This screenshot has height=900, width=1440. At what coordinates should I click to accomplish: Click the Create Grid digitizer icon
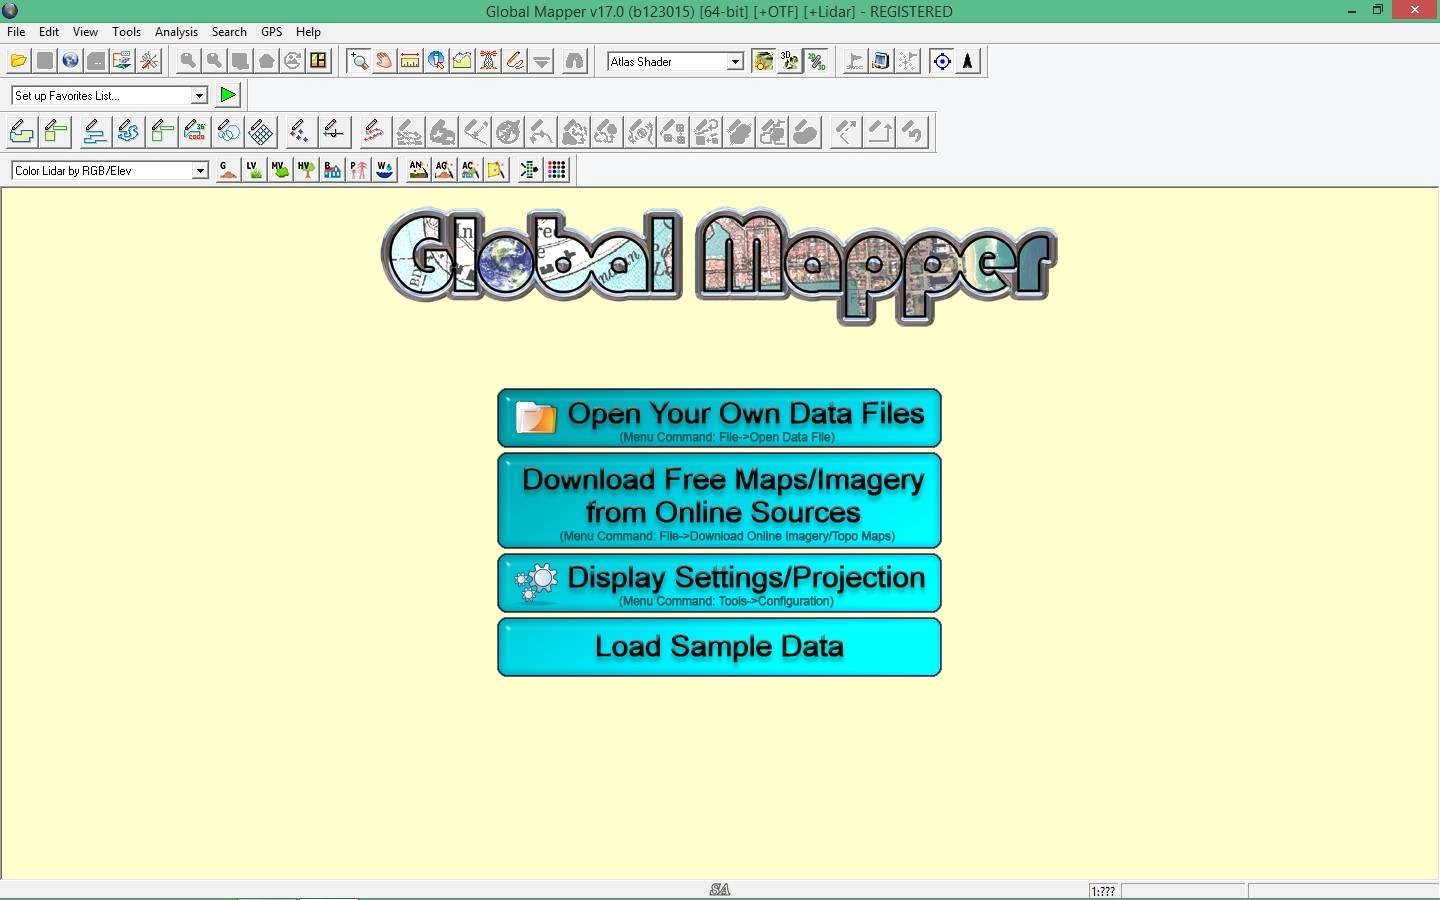click(x=261, y=132)
